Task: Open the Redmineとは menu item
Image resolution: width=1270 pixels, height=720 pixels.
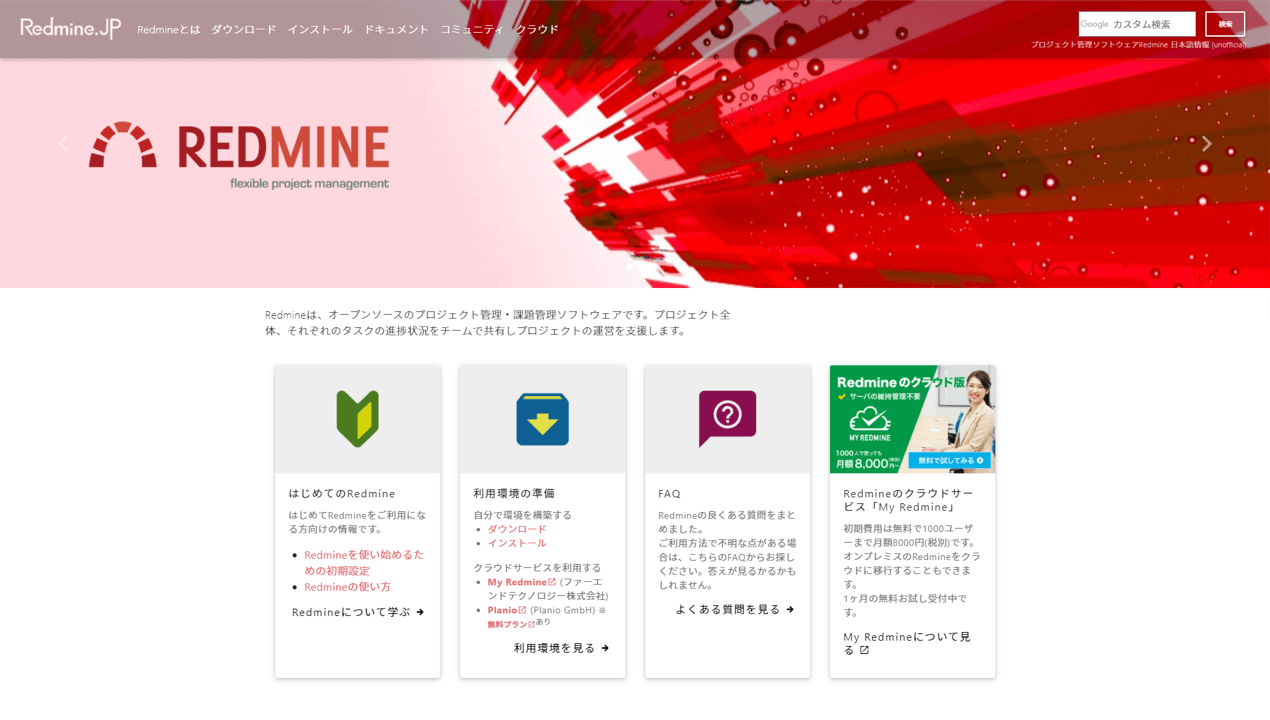Action: point(168,29)
